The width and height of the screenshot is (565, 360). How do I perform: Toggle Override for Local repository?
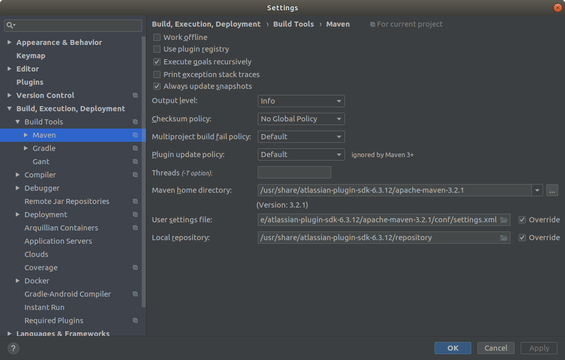pos(522,237)
